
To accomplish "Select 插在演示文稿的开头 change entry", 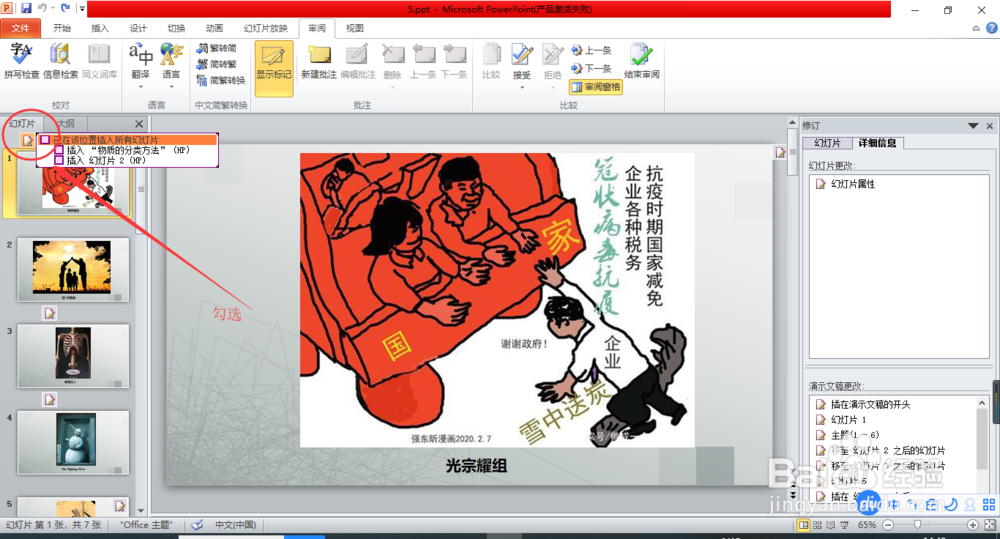I will (x=863, y=404).
